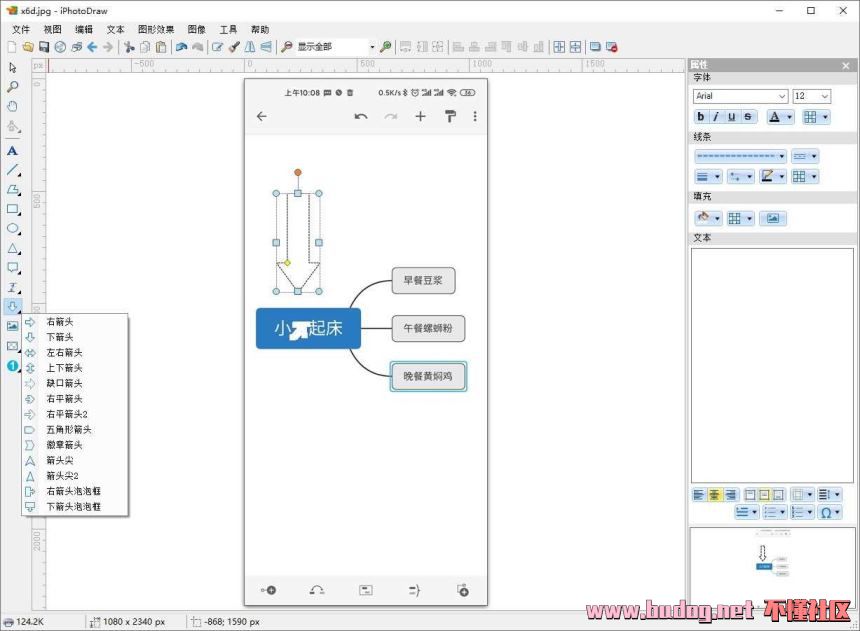The image size is (860, 631).
Task: Select the ellipse shape tool
Action: [12, 229]
